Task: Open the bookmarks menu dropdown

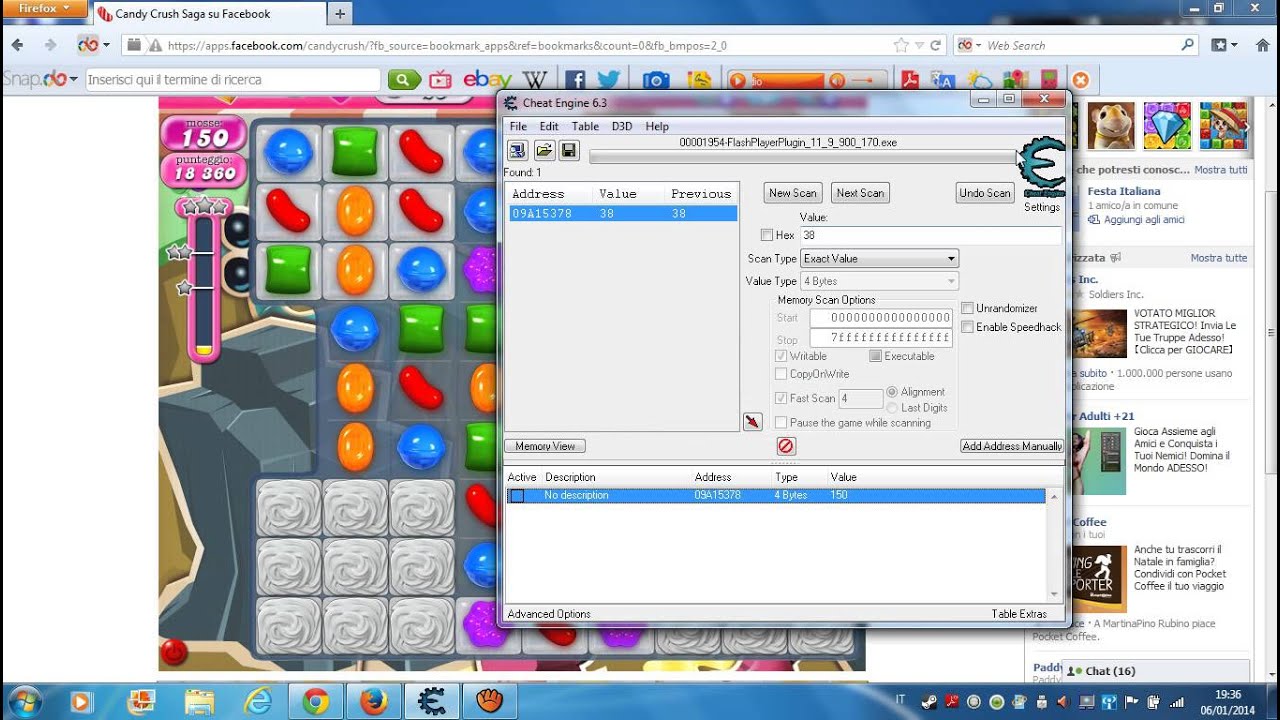Action: [x=1225, y=45]
